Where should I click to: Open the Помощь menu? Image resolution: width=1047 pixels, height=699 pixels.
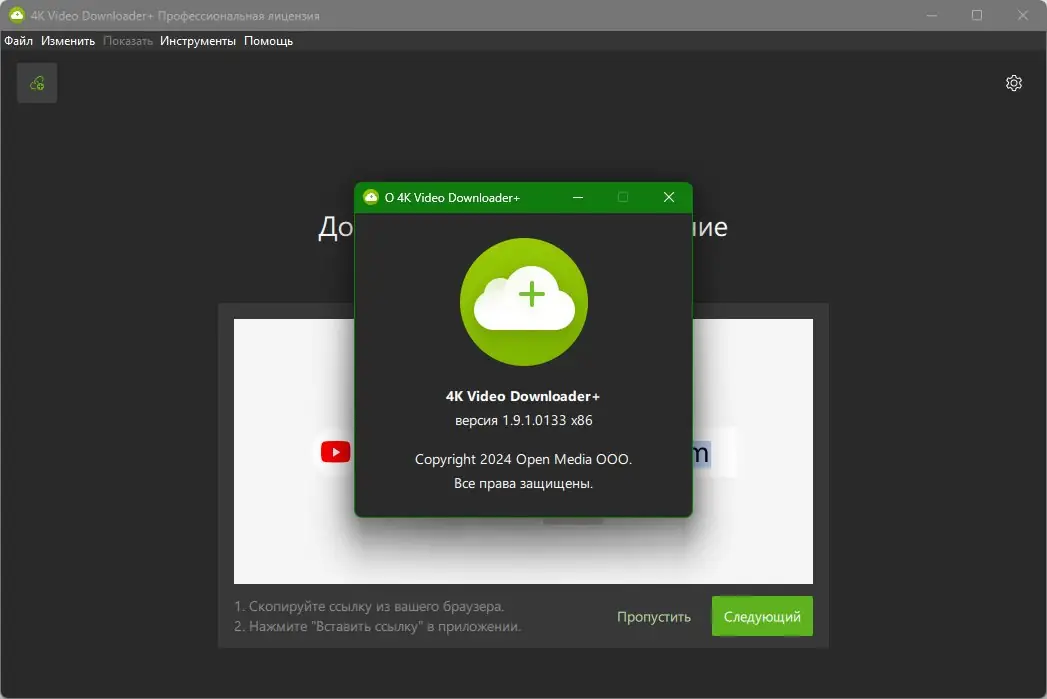coord(268,41)
